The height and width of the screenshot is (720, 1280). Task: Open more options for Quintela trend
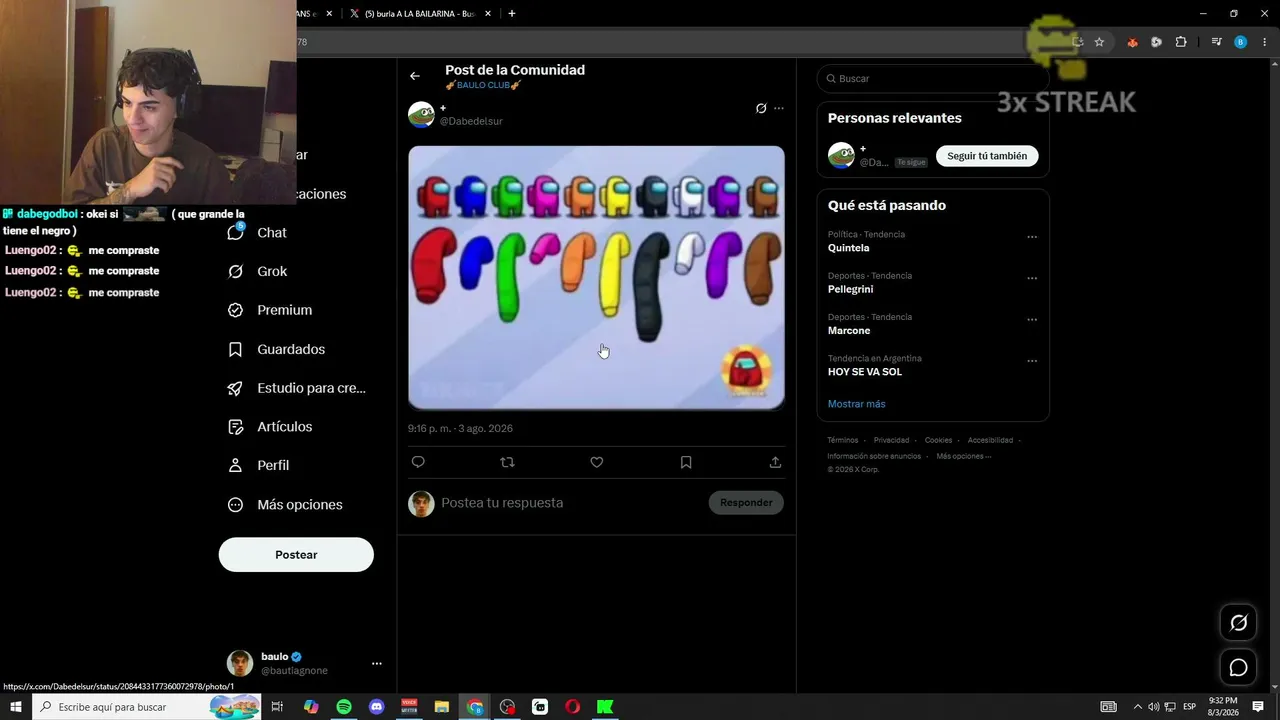pos(1032,238)
